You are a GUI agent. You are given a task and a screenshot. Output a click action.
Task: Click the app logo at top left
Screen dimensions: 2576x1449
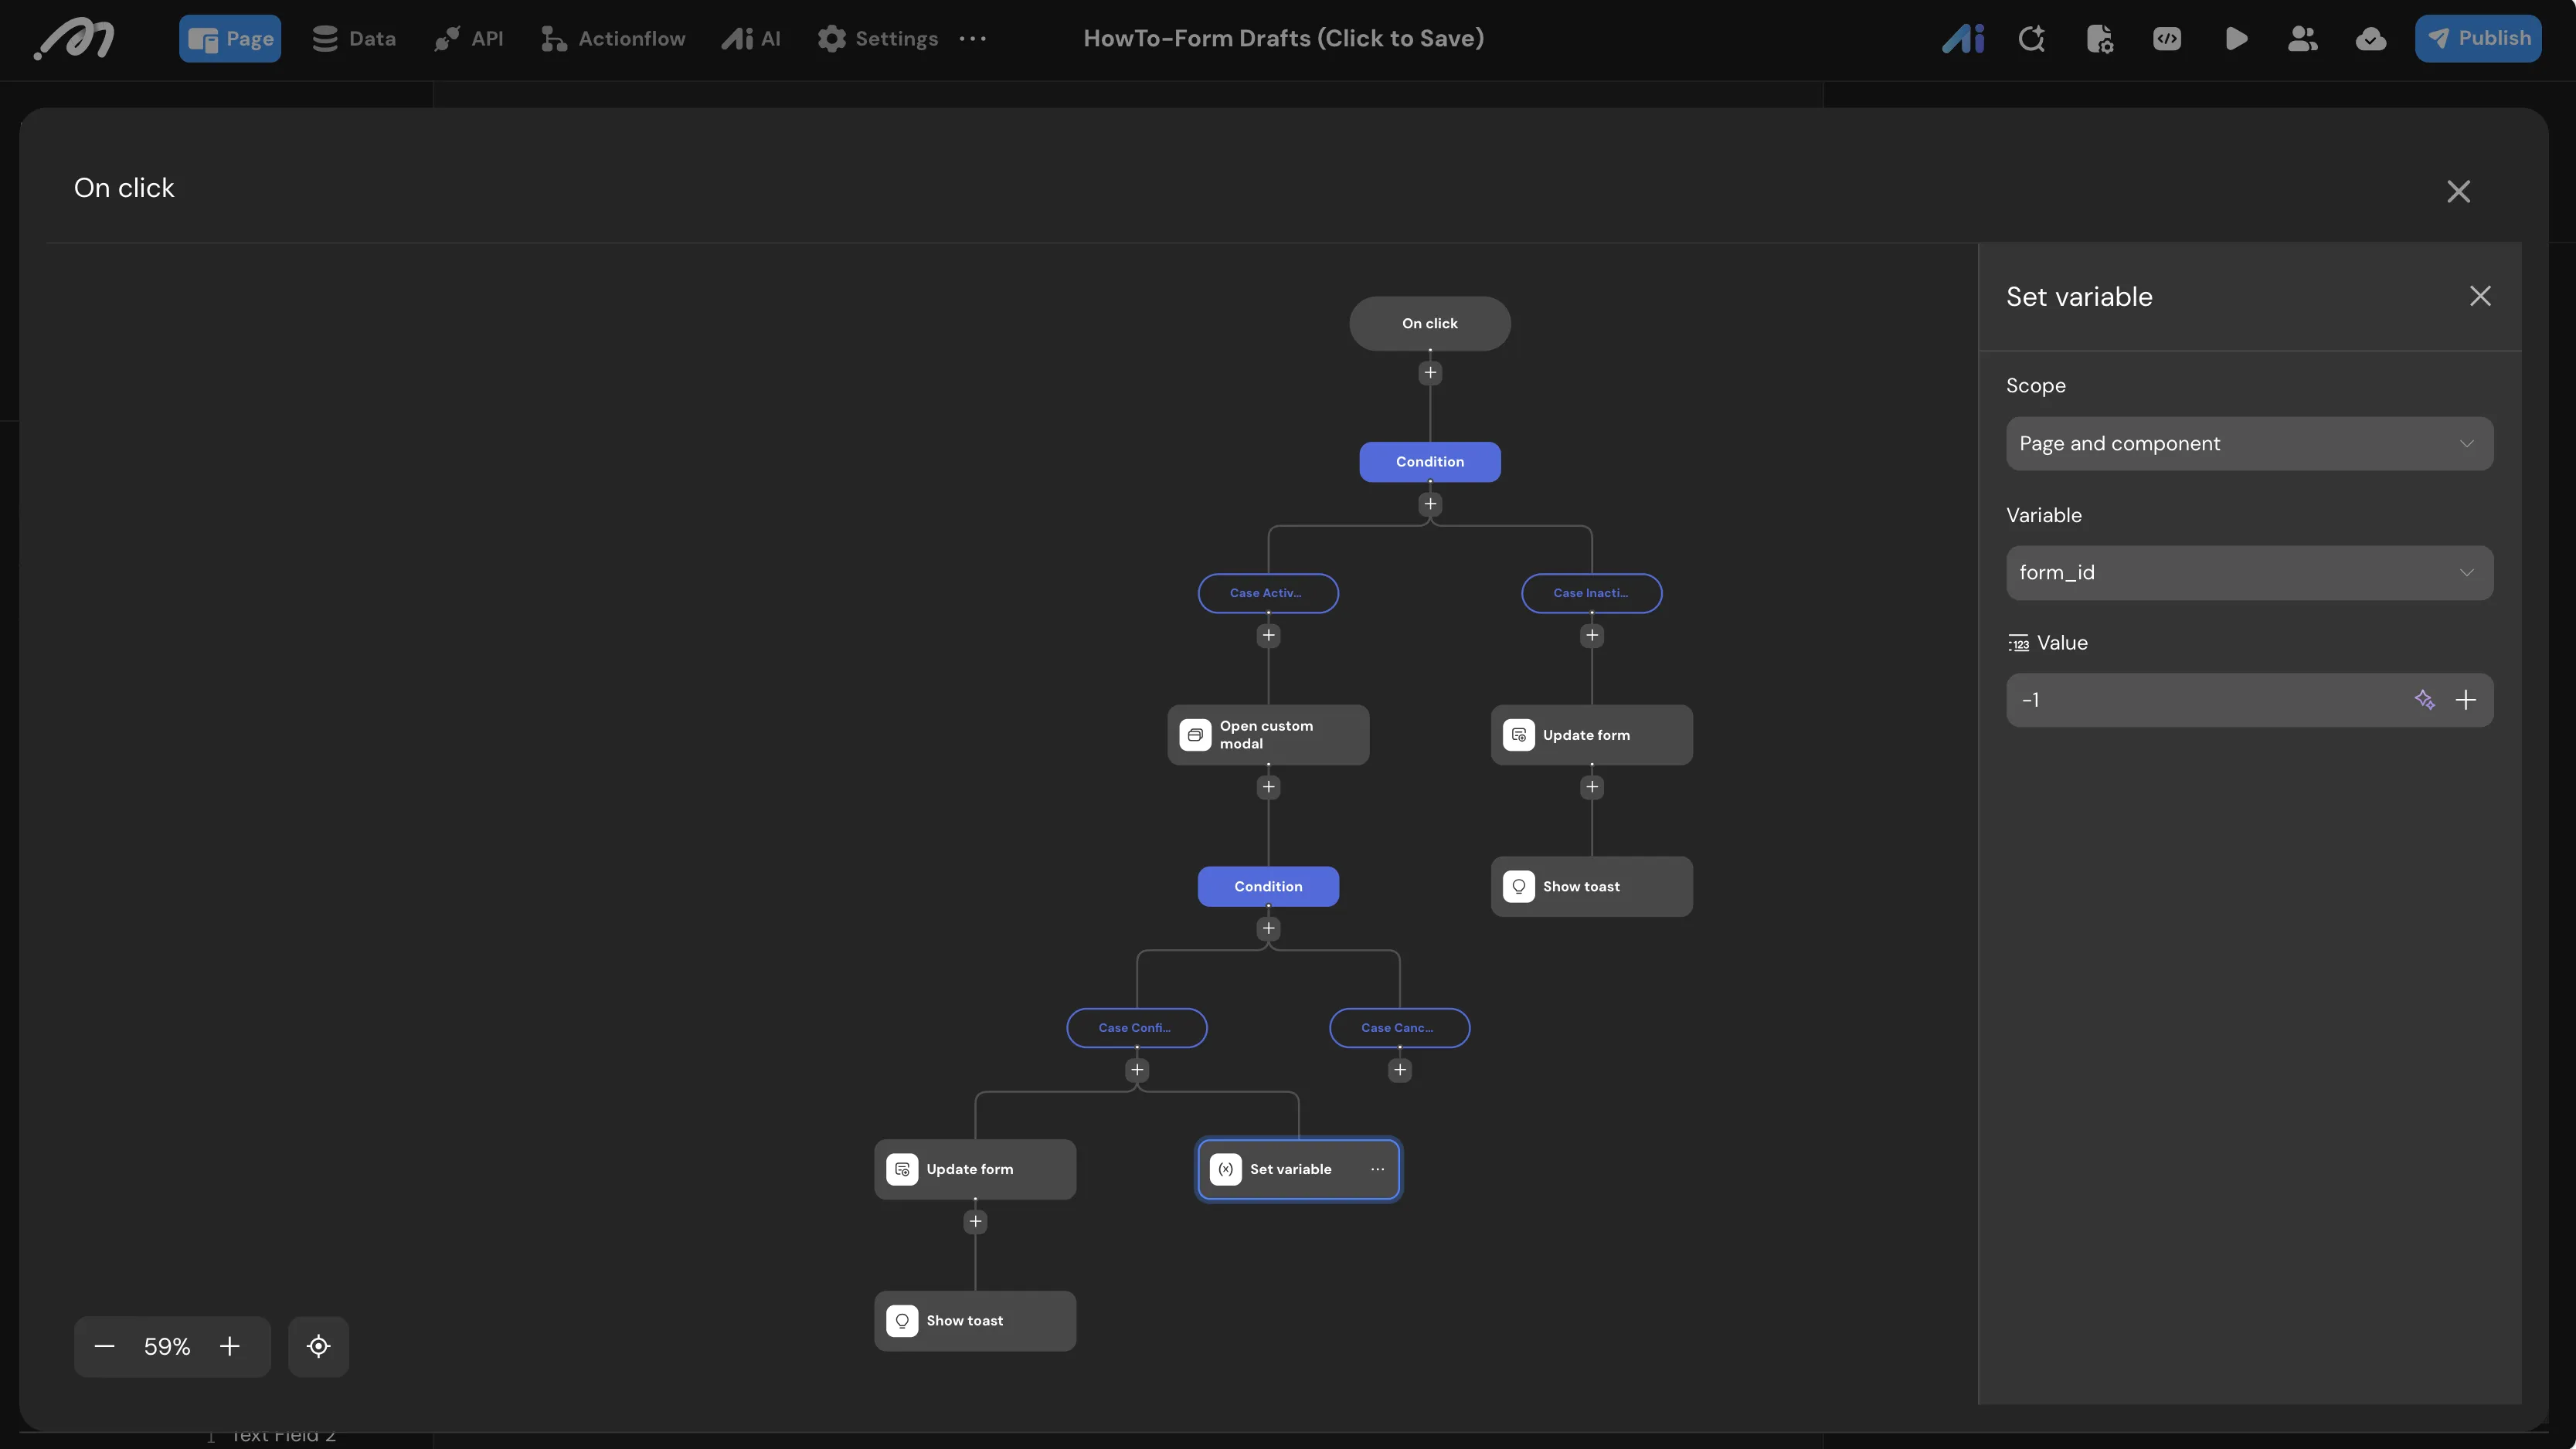click(75, 38)
